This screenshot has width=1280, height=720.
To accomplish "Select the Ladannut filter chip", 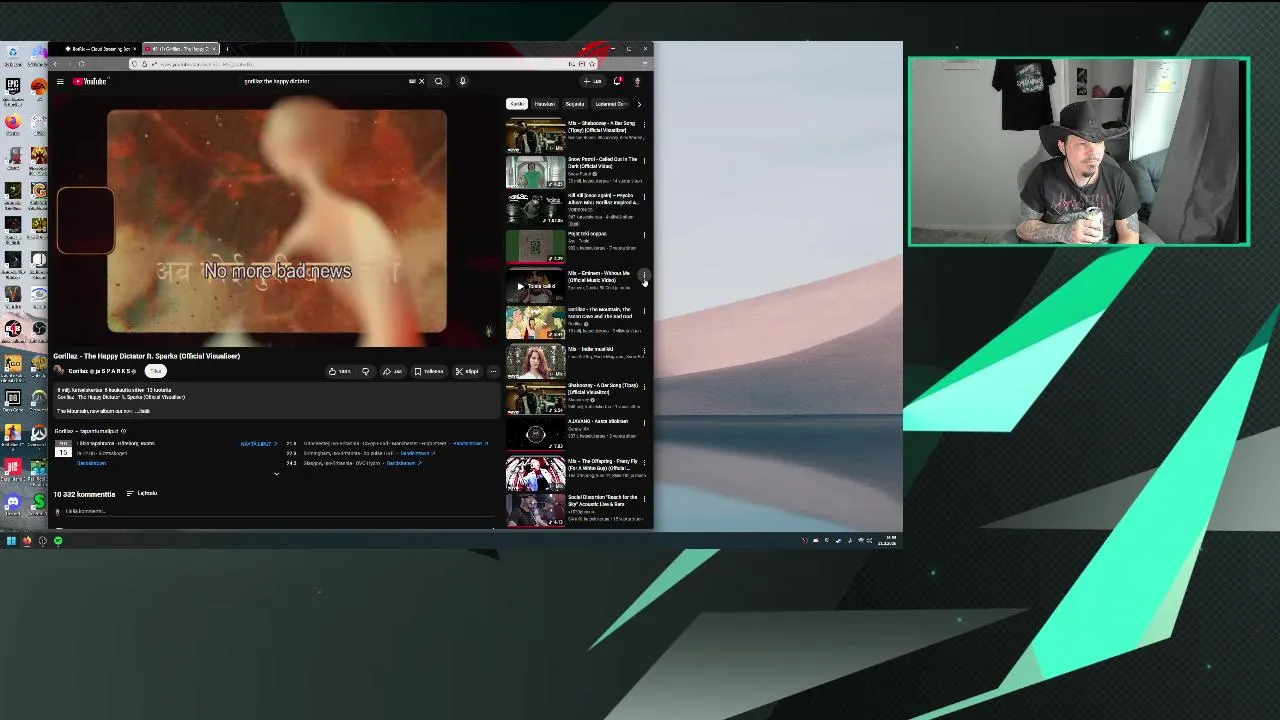I will point(611,104).
